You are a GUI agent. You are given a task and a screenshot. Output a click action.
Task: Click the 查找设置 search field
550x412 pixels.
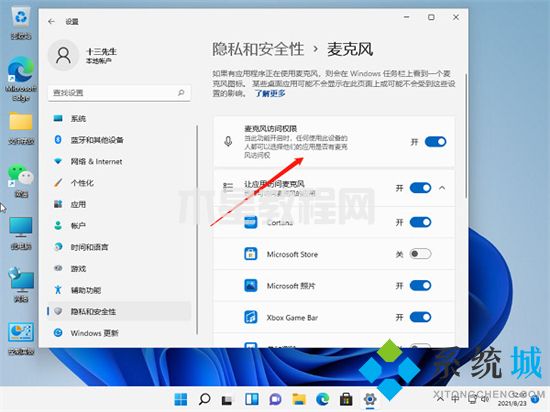tap(119, 93)
